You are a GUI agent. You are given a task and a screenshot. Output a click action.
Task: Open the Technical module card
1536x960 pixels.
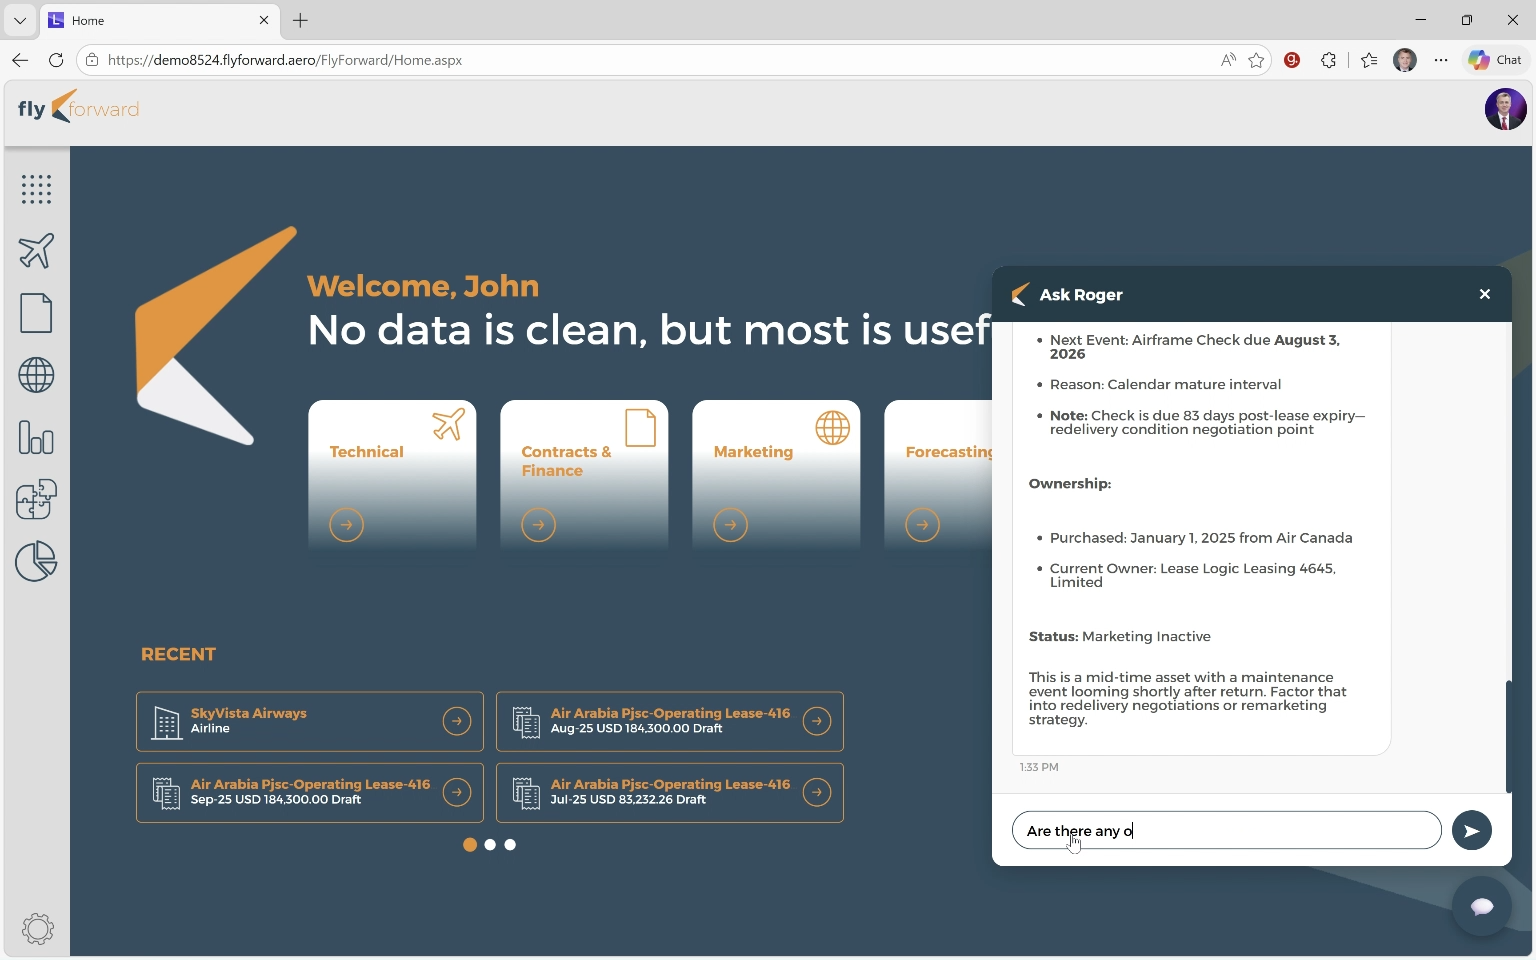point(392,474)
